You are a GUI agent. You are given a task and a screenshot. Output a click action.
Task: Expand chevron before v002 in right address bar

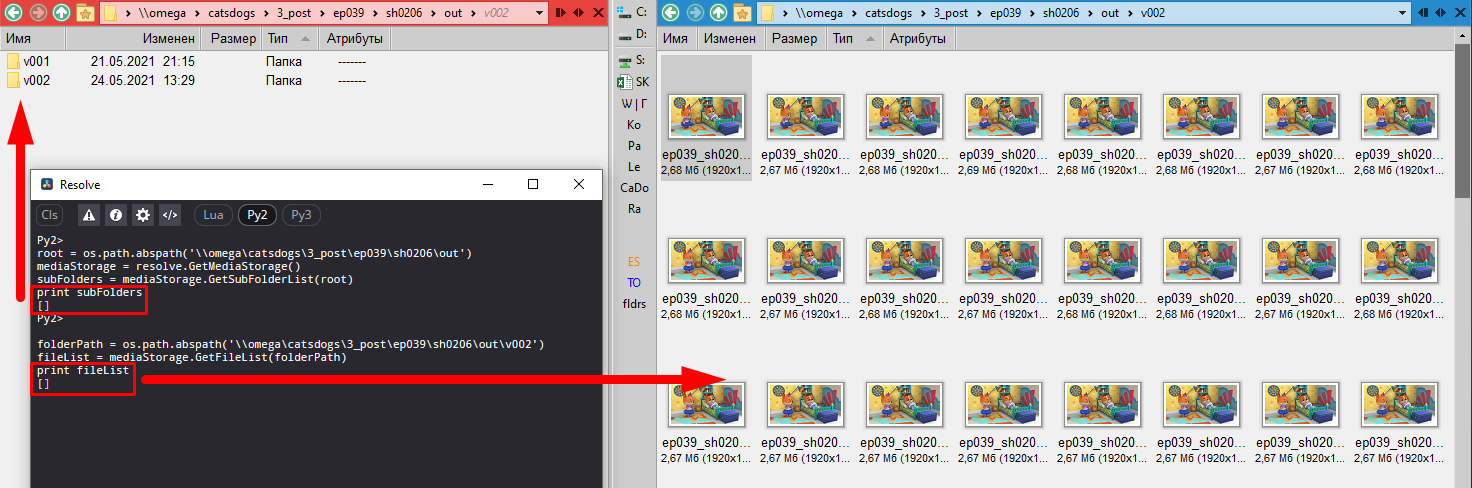pyautogui.click(x=1131, y=13)
